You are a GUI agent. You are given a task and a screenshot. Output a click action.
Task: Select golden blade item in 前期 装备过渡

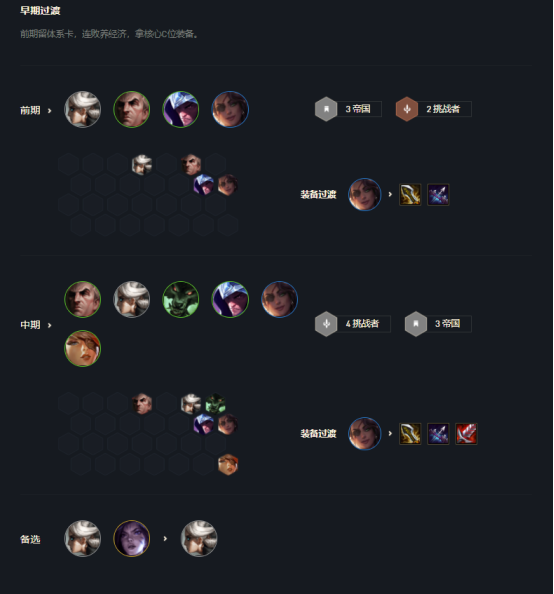point(410,195)
